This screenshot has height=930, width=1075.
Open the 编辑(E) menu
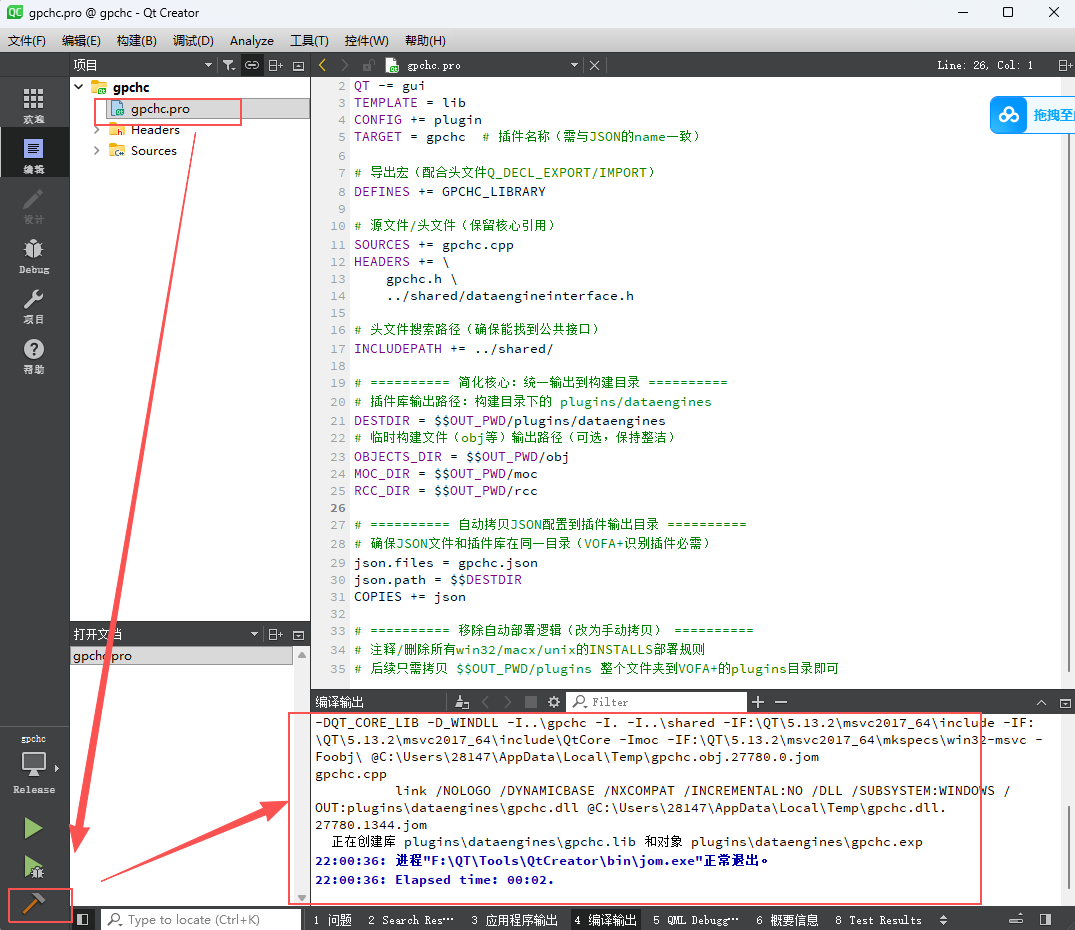click(x=81, y=40)
